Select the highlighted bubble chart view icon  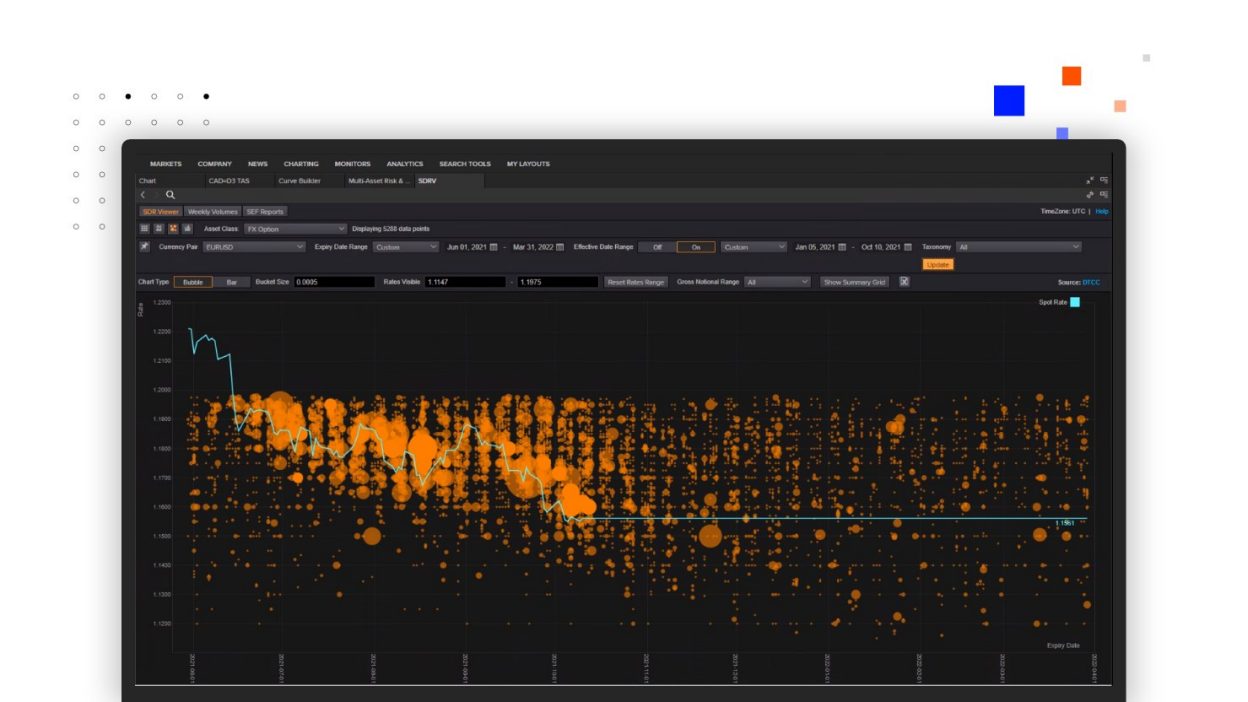pyautogui.click(x=173, y=227)
